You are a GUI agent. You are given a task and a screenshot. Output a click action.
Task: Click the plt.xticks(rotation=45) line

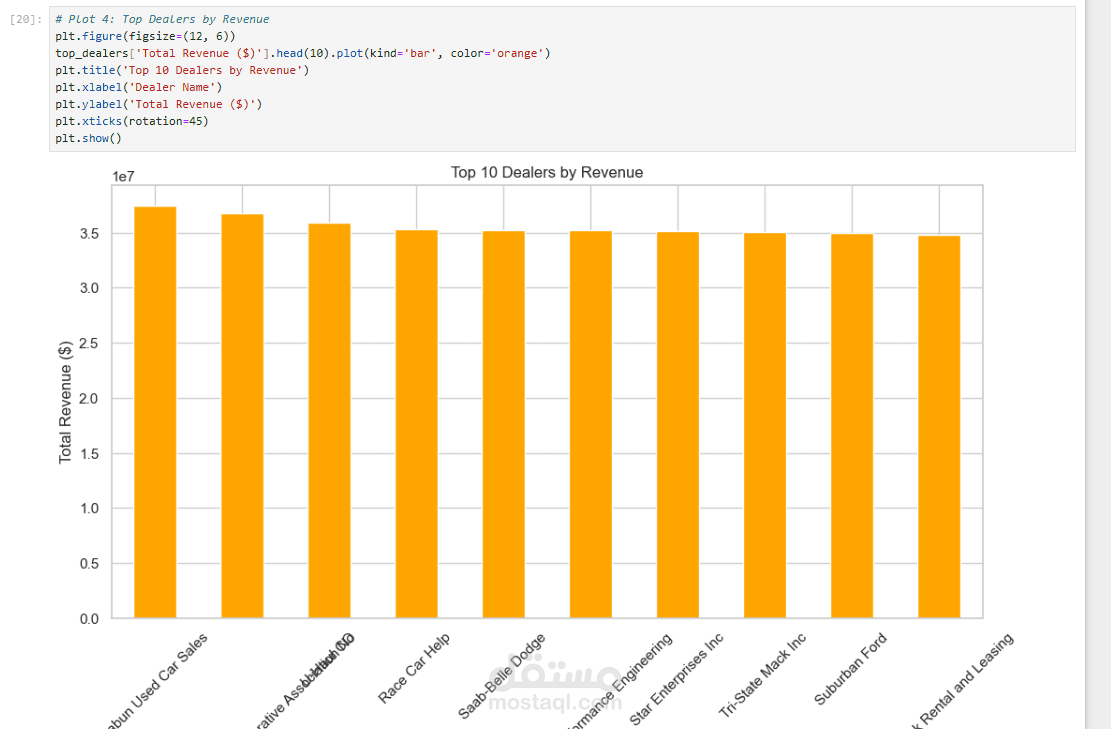pyautogui.click(x=132, y=121)
